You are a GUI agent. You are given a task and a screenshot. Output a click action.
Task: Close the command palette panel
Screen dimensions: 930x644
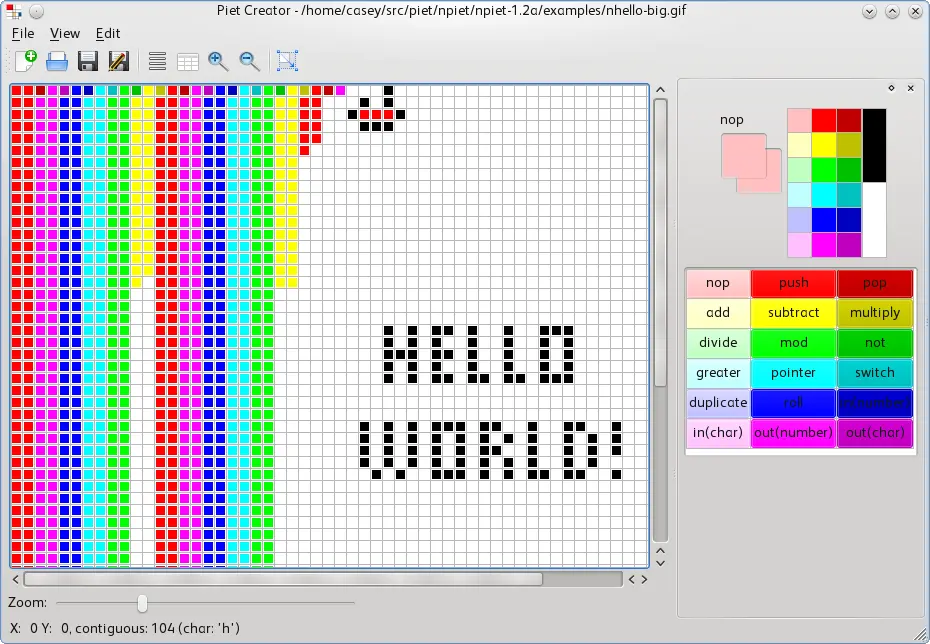[x=910, y=88]
